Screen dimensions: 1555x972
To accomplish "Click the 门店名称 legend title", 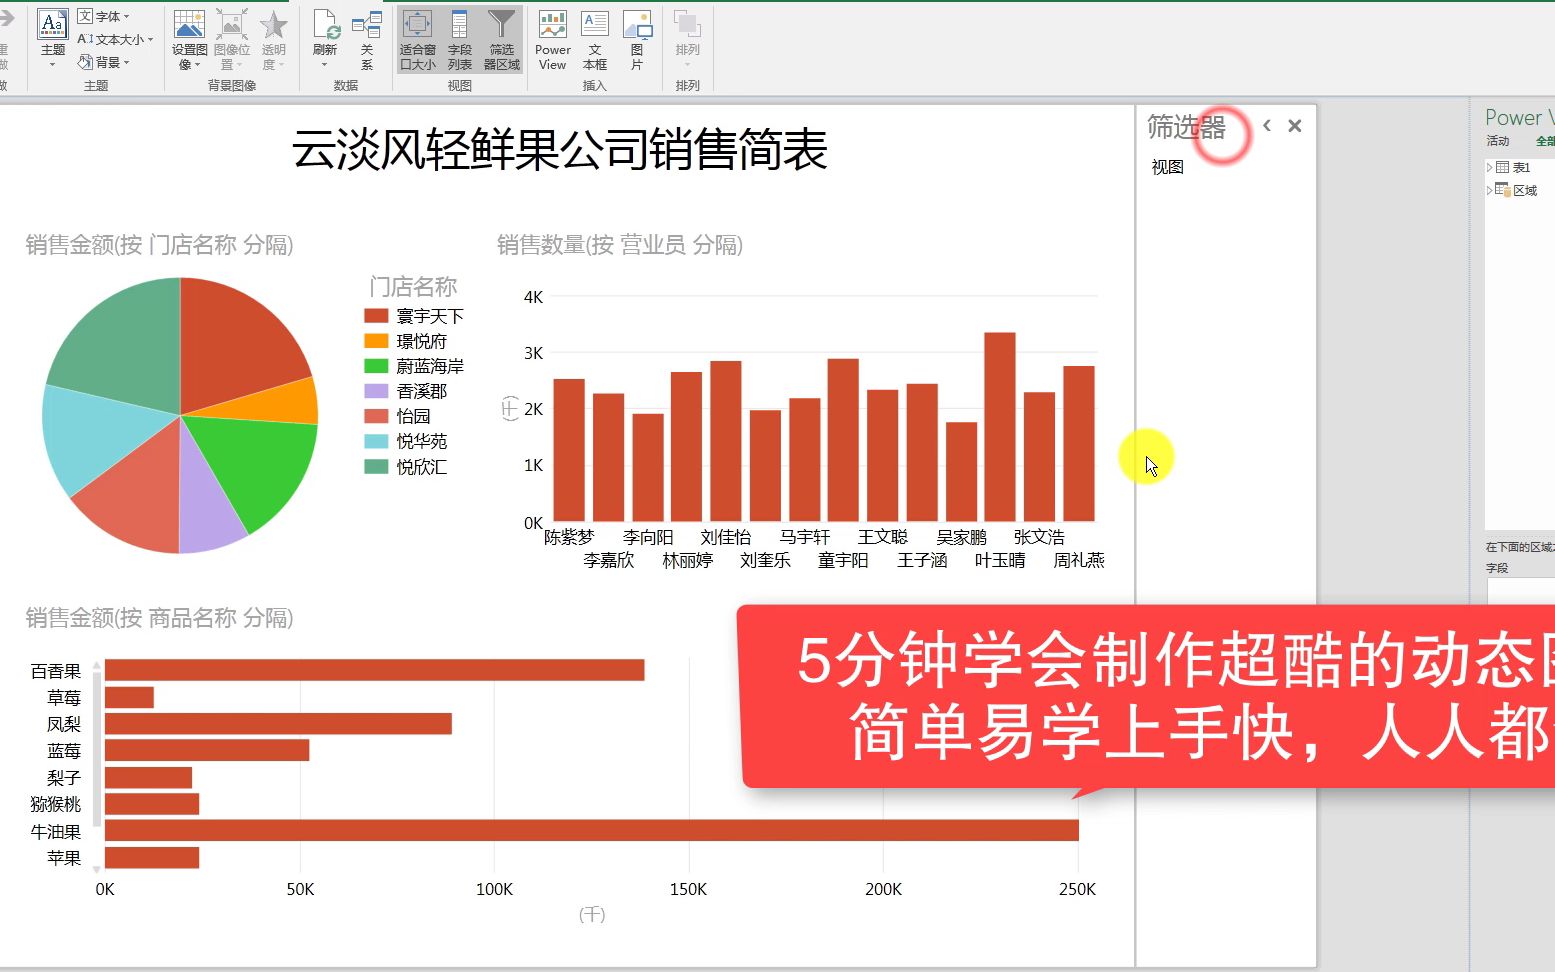I will click(413, 287).
